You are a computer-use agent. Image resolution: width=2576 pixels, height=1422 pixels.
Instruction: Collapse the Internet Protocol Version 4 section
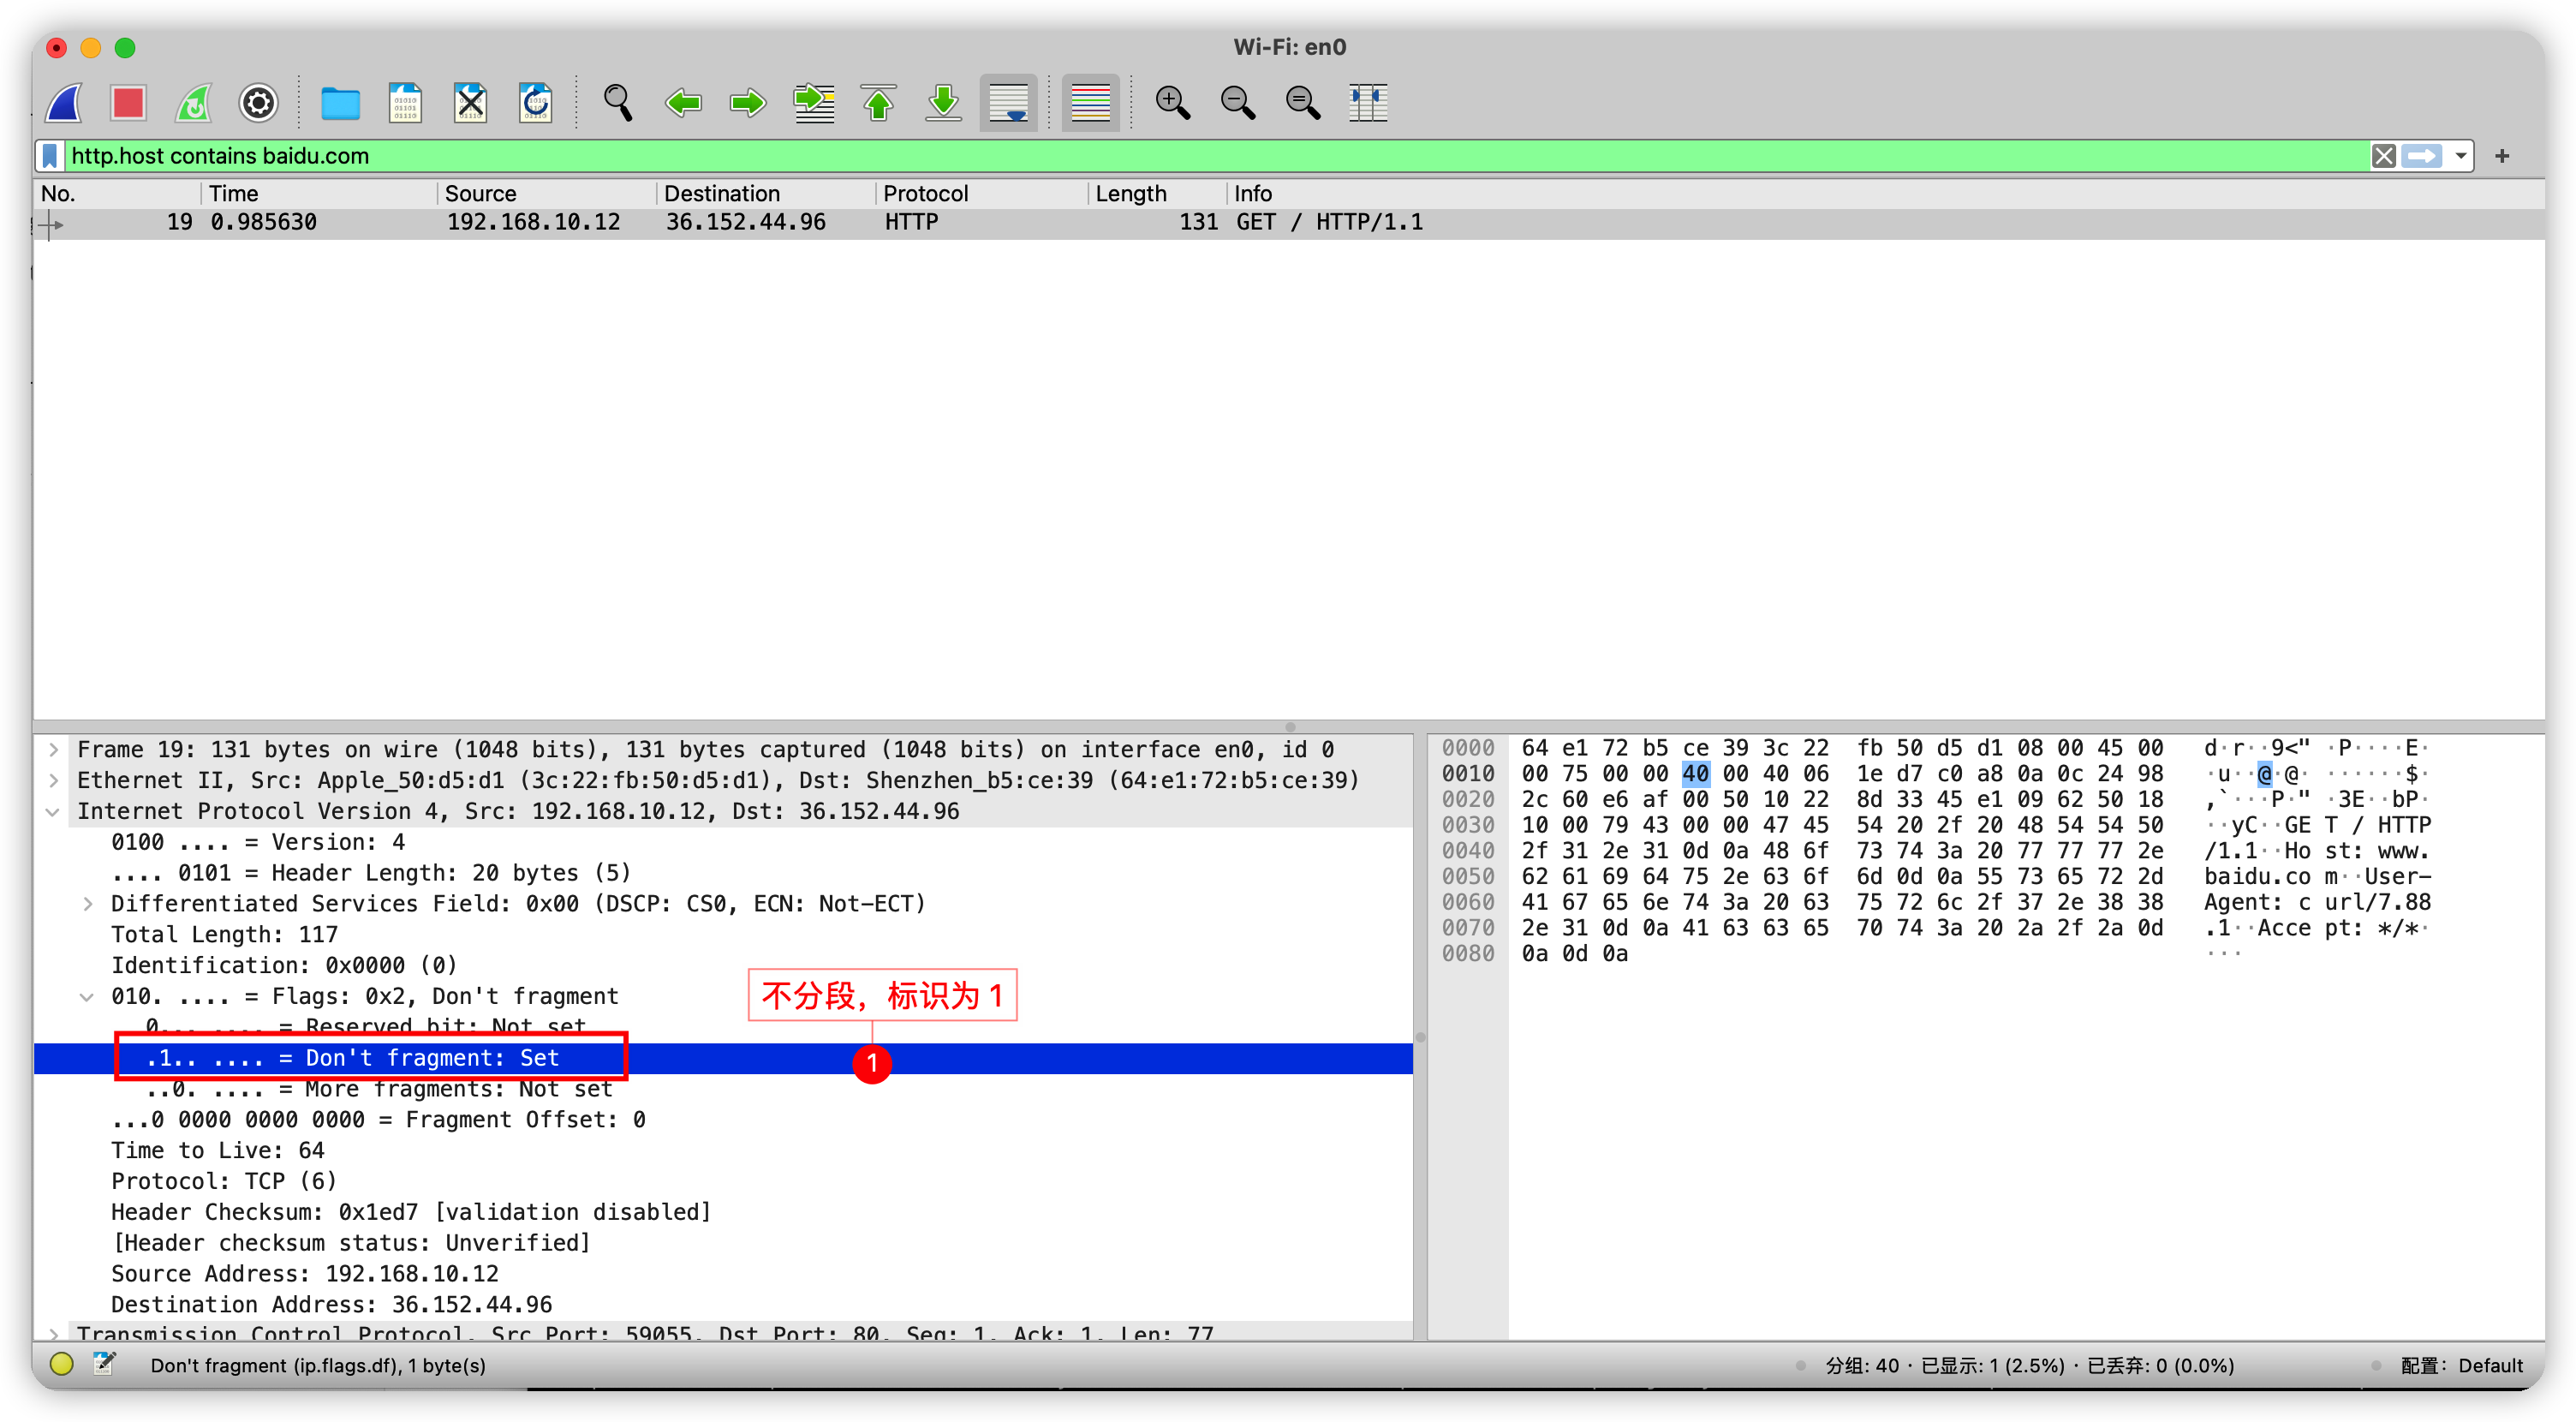point(54,811)
